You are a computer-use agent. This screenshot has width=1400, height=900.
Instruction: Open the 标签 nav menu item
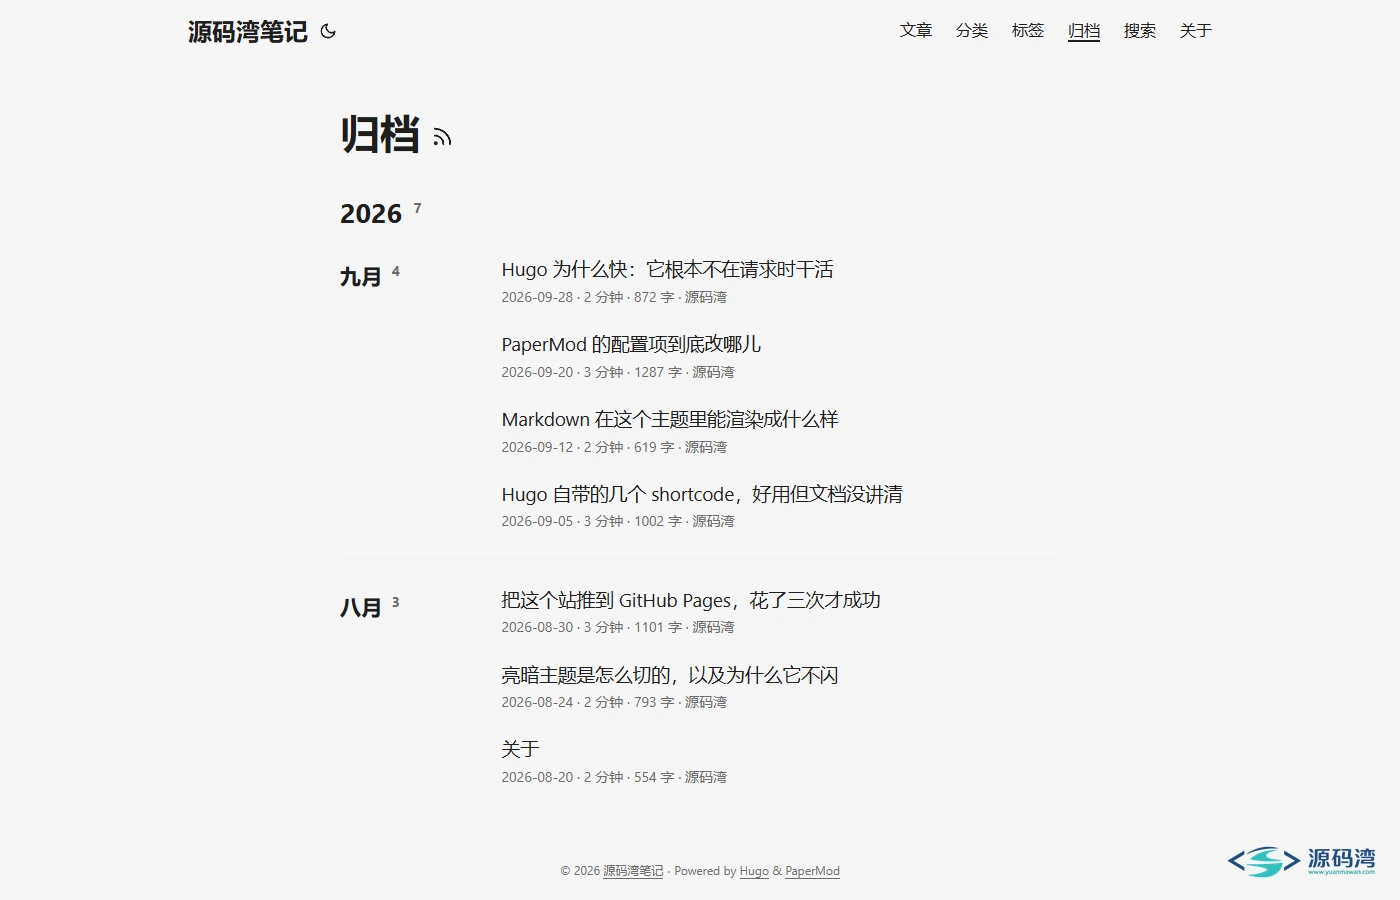(1028, 31)
